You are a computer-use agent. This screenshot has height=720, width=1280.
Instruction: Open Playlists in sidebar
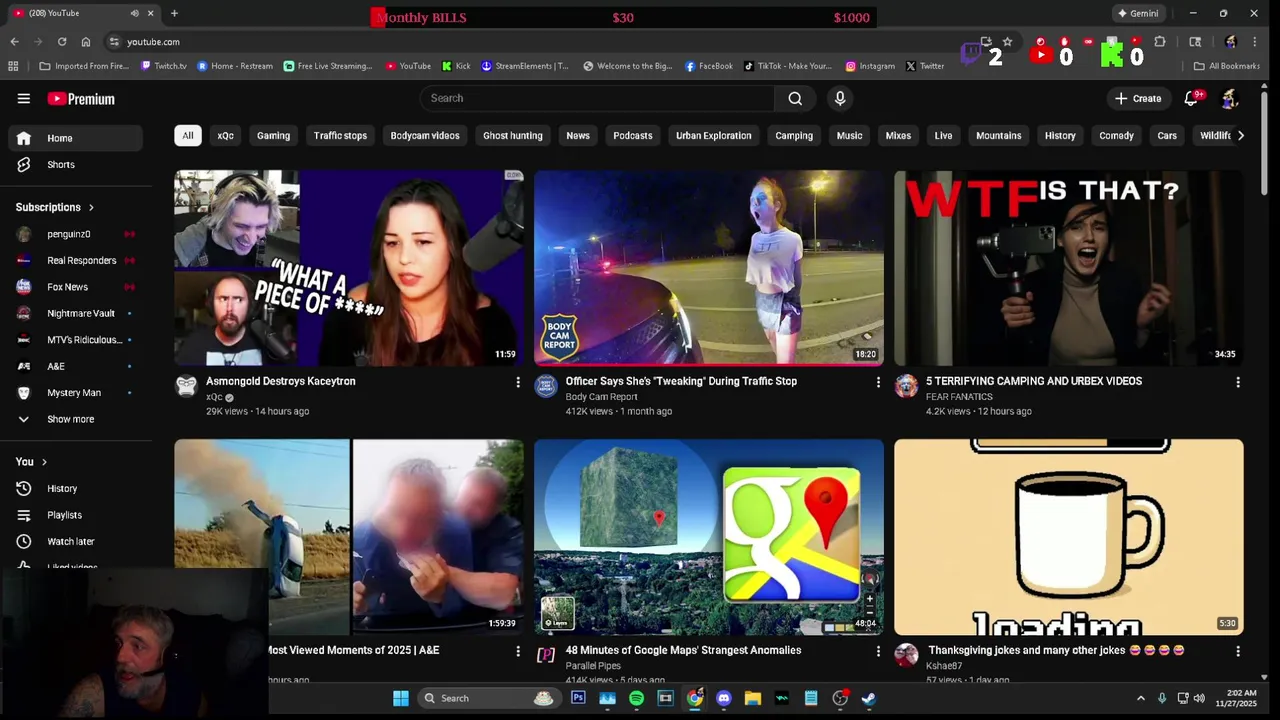click(76, 515)
